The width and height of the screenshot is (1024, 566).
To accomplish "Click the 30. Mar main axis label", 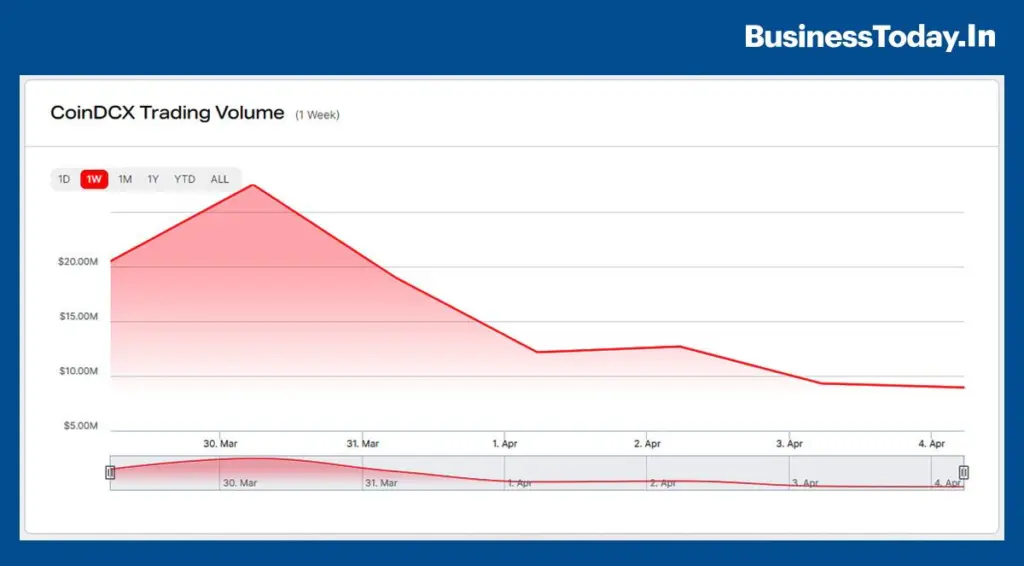I will (x=220, y=444).
